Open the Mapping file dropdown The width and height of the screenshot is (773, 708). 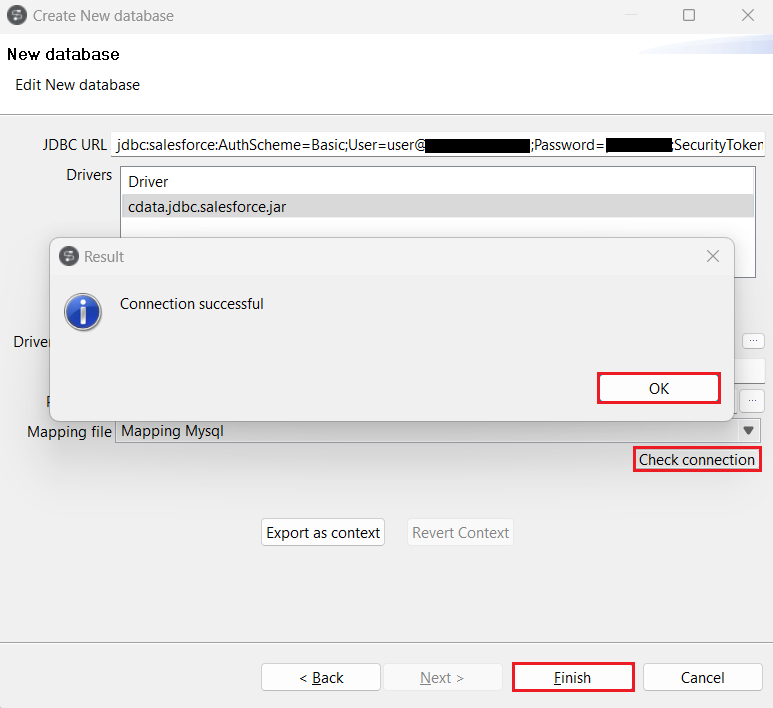point(747,431)
